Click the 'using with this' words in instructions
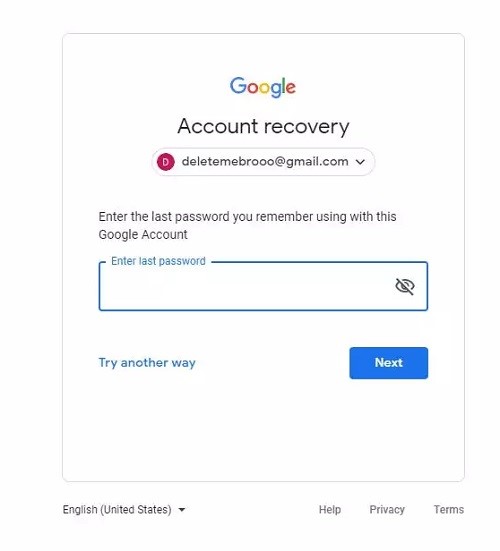Screen dimensions: 500x551 [356, 217]
